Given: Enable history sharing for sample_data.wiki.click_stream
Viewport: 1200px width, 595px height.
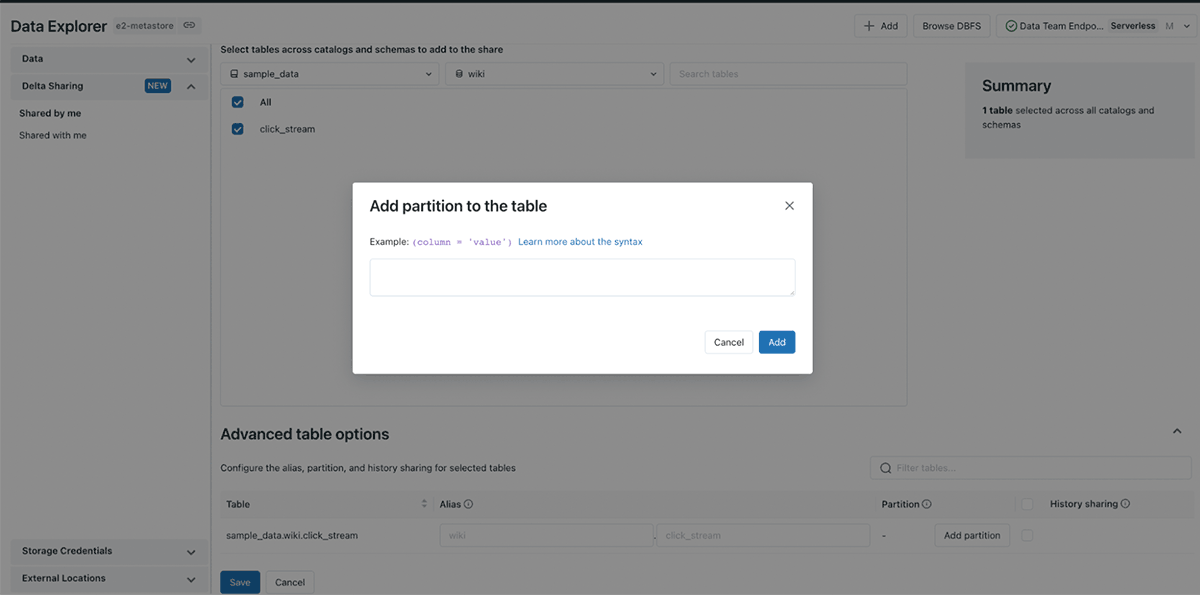Looking at the screenshot, I should tap(1026, 535).
